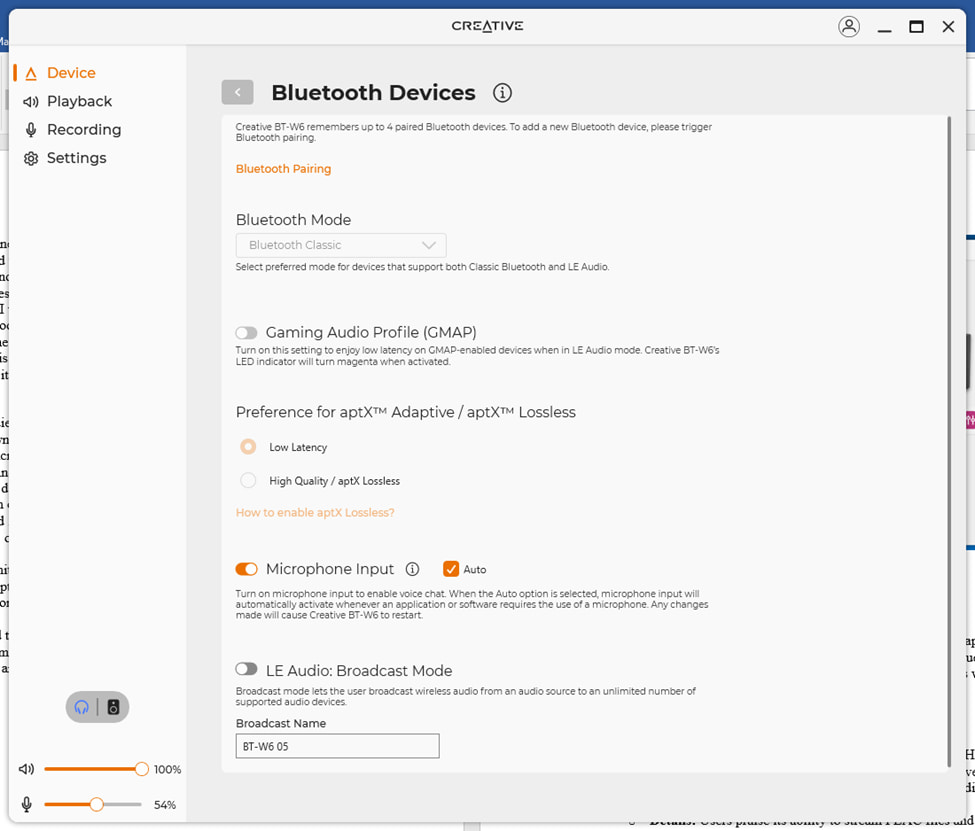The height and width of the screenshot is (831, 975).
Task: Select the High Quality / aptX Lossless option
Action: point(247,480)
